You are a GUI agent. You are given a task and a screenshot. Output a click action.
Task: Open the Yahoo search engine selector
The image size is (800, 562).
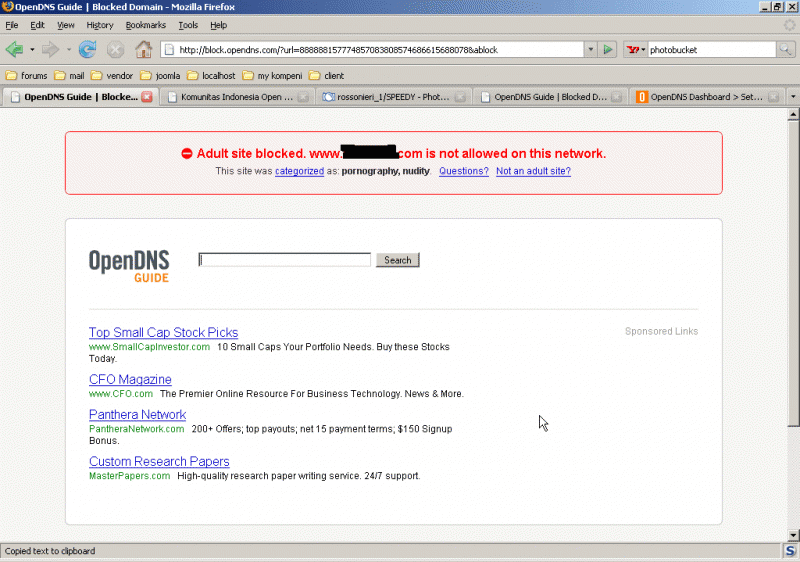tap(636, 49)
